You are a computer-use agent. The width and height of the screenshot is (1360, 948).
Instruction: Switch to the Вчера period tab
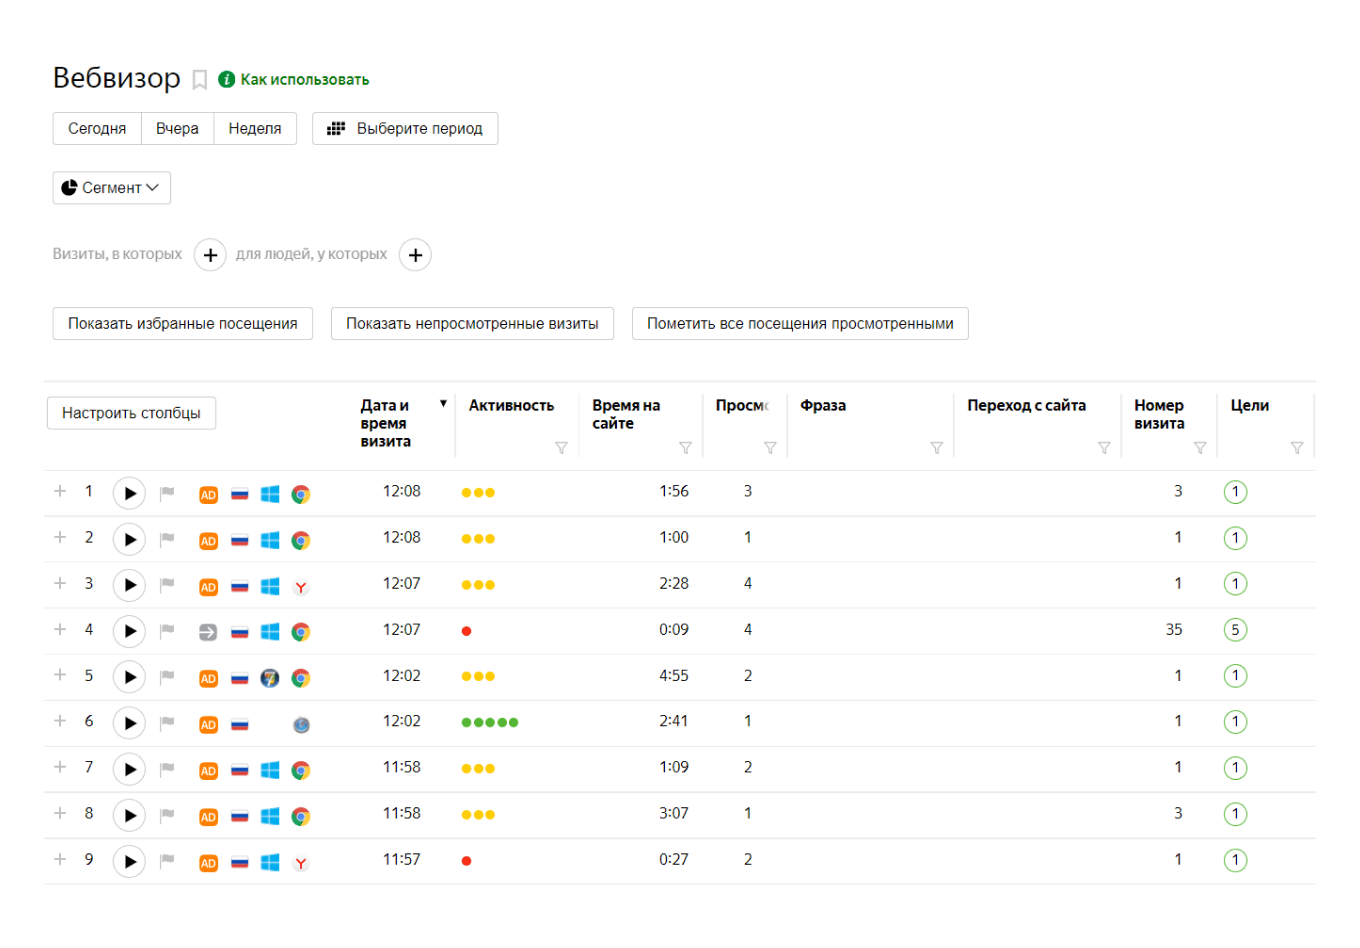click(x=177, y=129)
